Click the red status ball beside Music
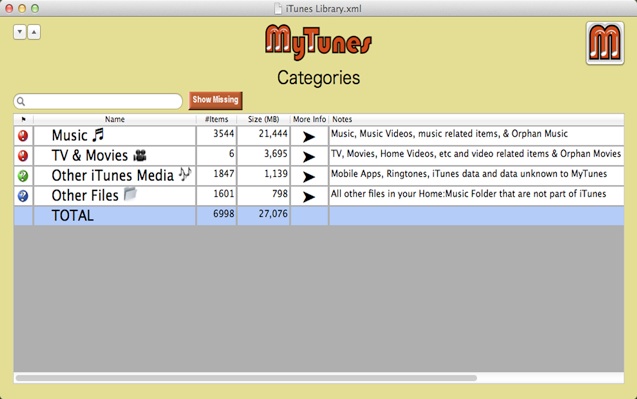The image size is (637, 399). 23,136
